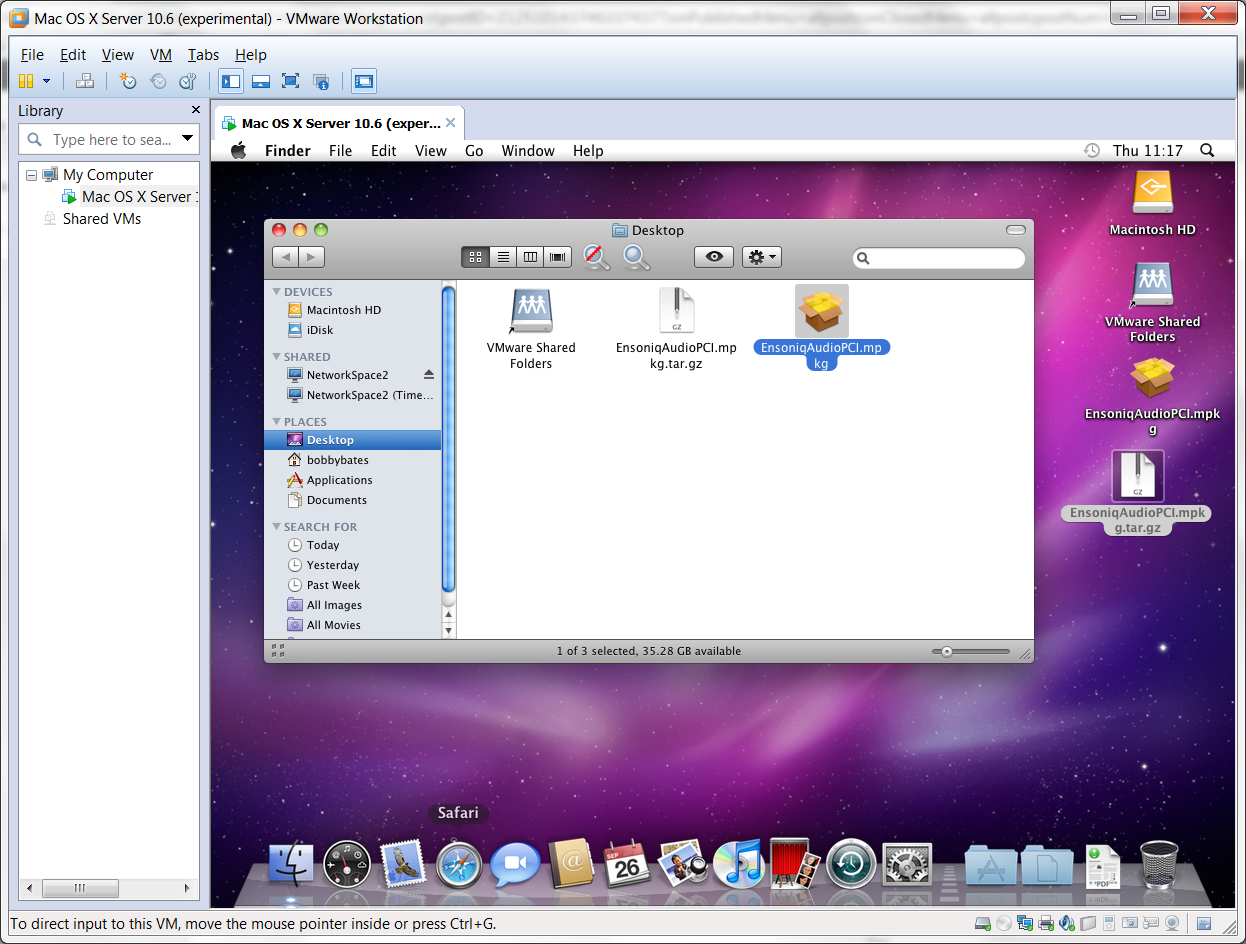Open the Finder action gear dropdown
Screen dimensions: 1246x944
tap(762, 257)
